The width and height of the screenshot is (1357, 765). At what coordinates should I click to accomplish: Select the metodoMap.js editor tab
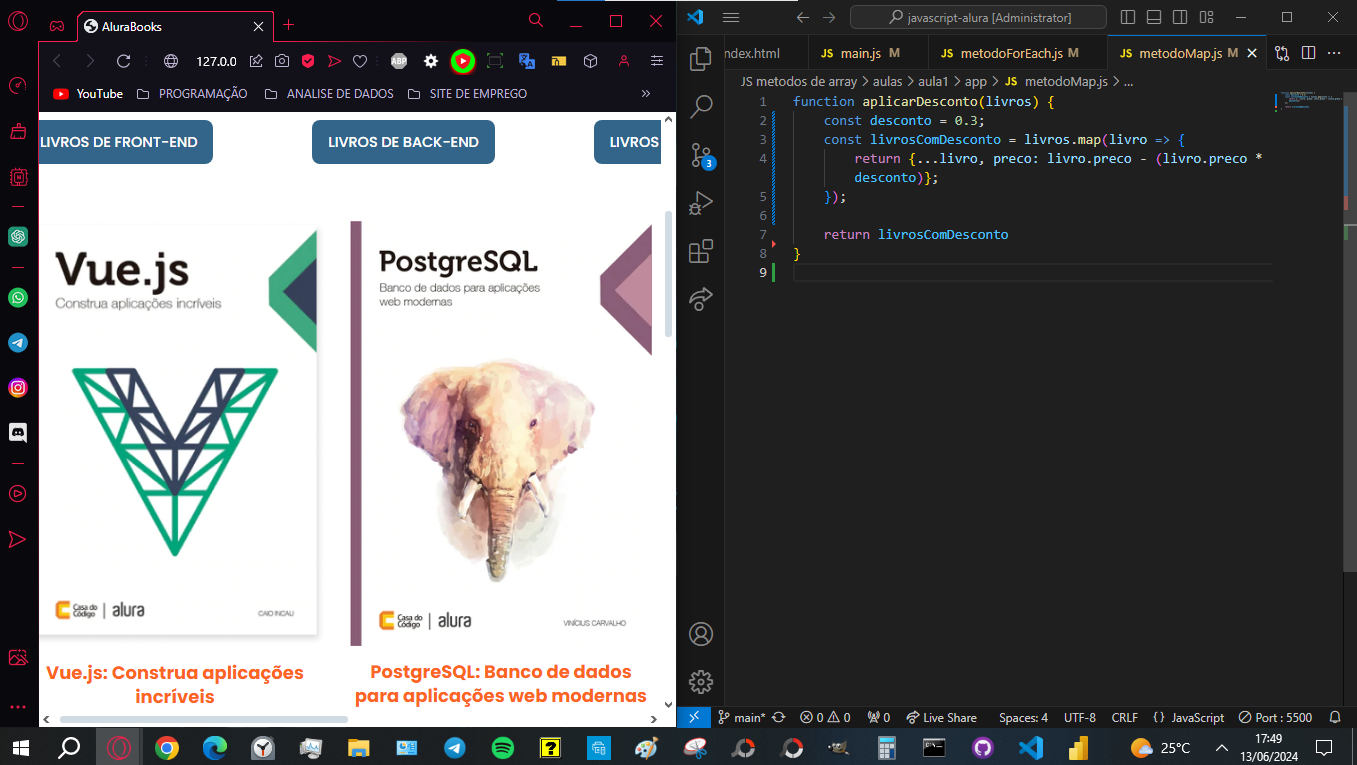[x=1178, y=53]
